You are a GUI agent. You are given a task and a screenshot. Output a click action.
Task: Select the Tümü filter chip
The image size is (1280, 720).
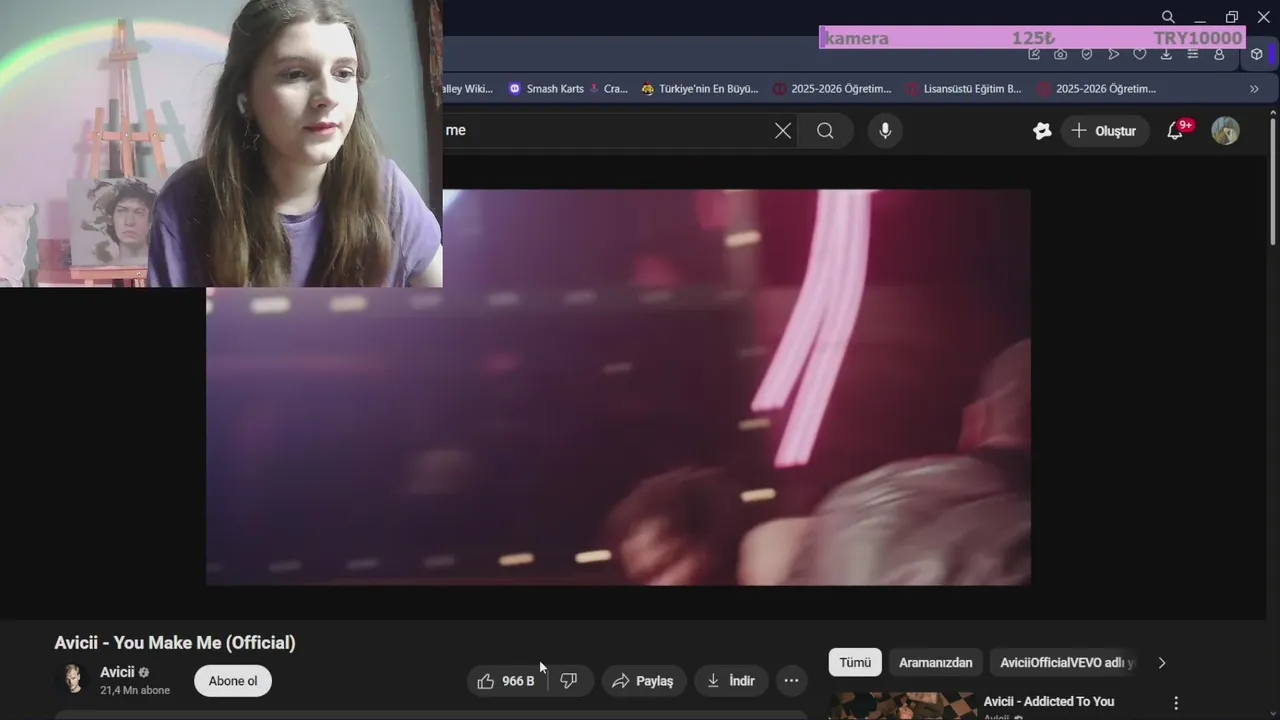click(855, 662)
